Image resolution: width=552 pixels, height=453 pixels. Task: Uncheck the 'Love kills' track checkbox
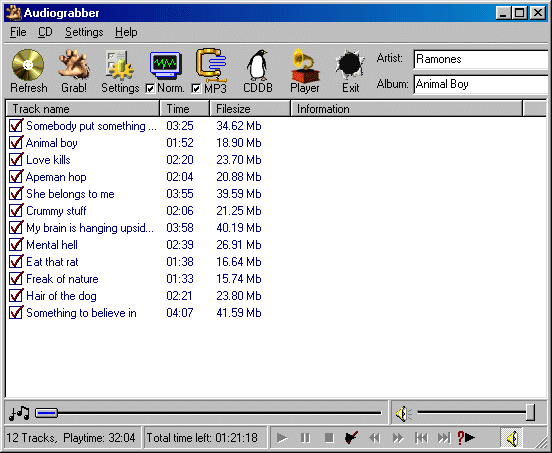[16, 159]
